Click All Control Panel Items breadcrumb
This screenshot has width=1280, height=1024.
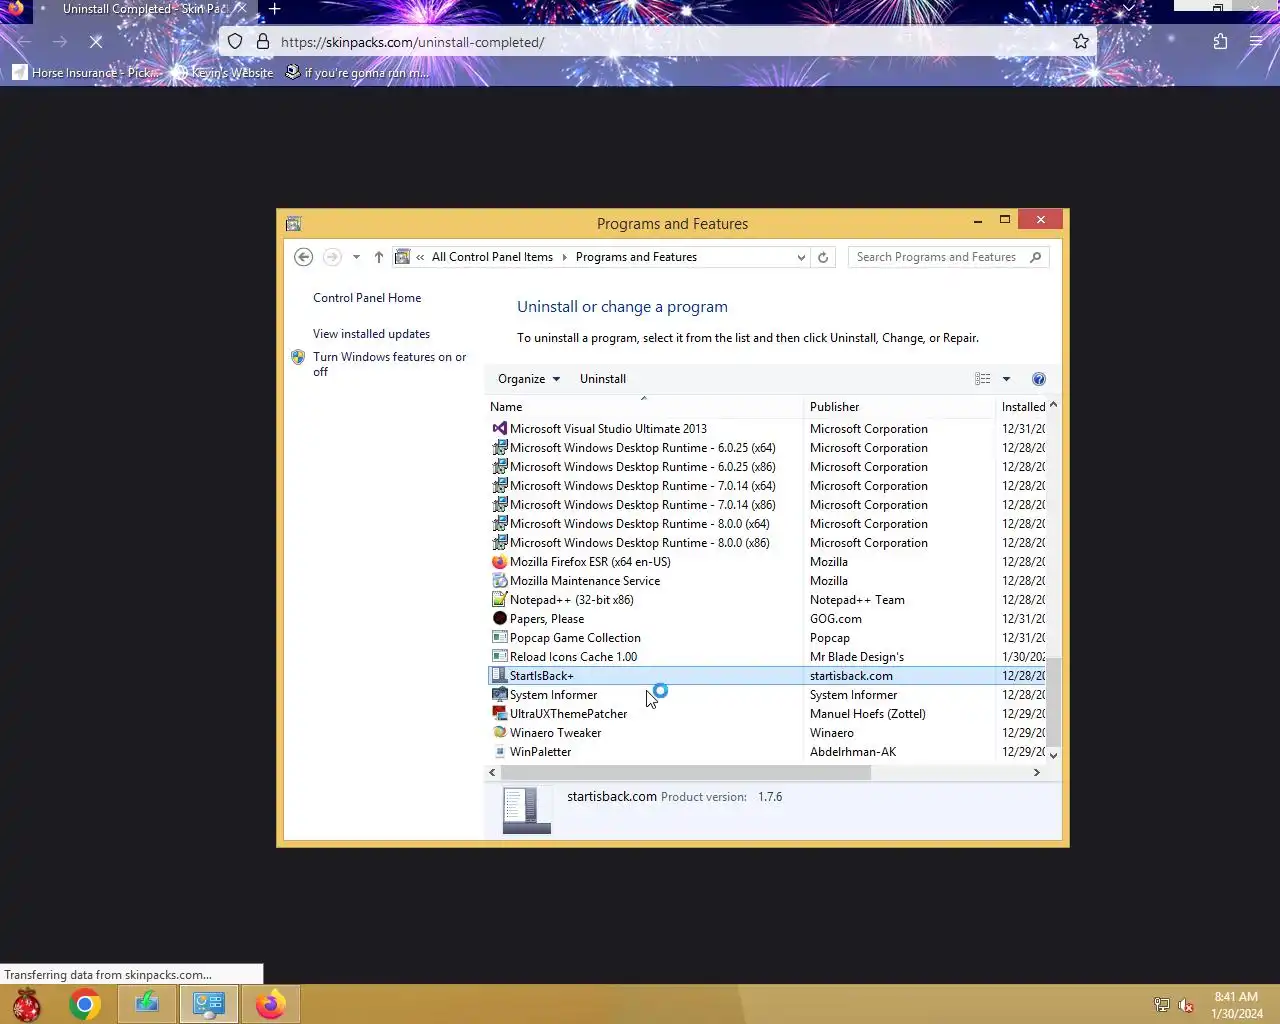click(x=492, y=257)
